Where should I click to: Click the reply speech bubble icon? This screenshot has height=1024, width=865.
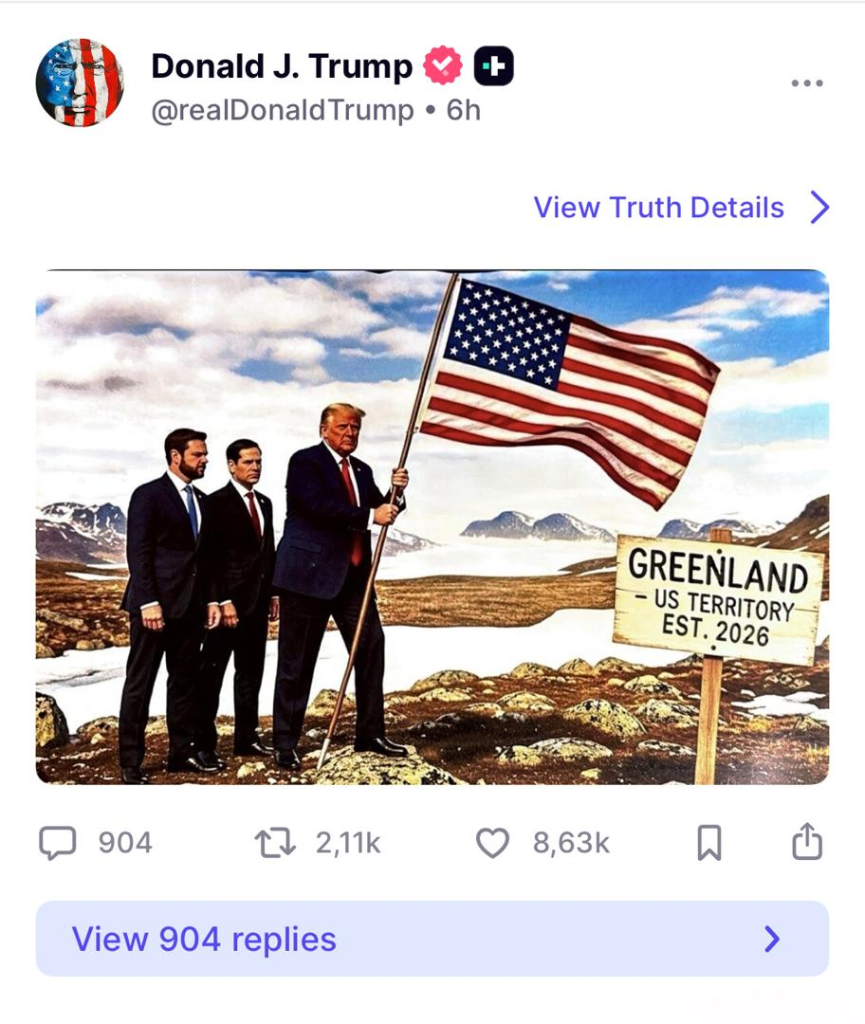[57, 842]
